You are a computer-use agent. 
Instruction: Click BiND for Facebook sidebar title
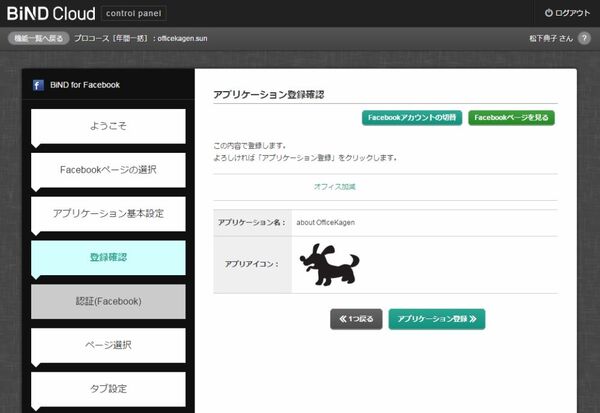tap(85, 85)
